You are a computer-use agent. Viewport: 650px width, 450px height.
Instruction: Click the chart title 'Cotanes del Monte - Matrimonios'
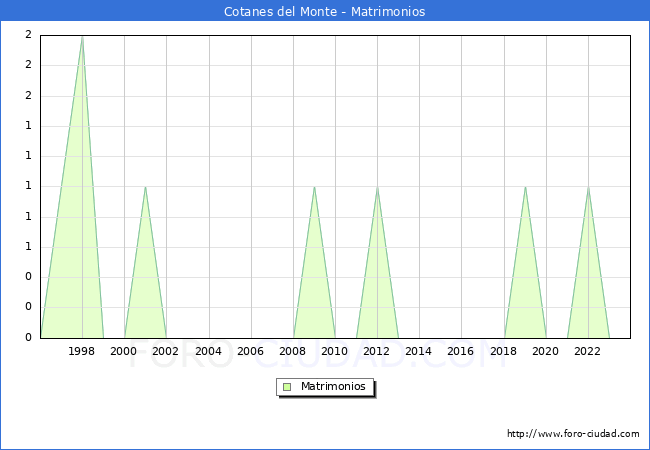[325, 11]
